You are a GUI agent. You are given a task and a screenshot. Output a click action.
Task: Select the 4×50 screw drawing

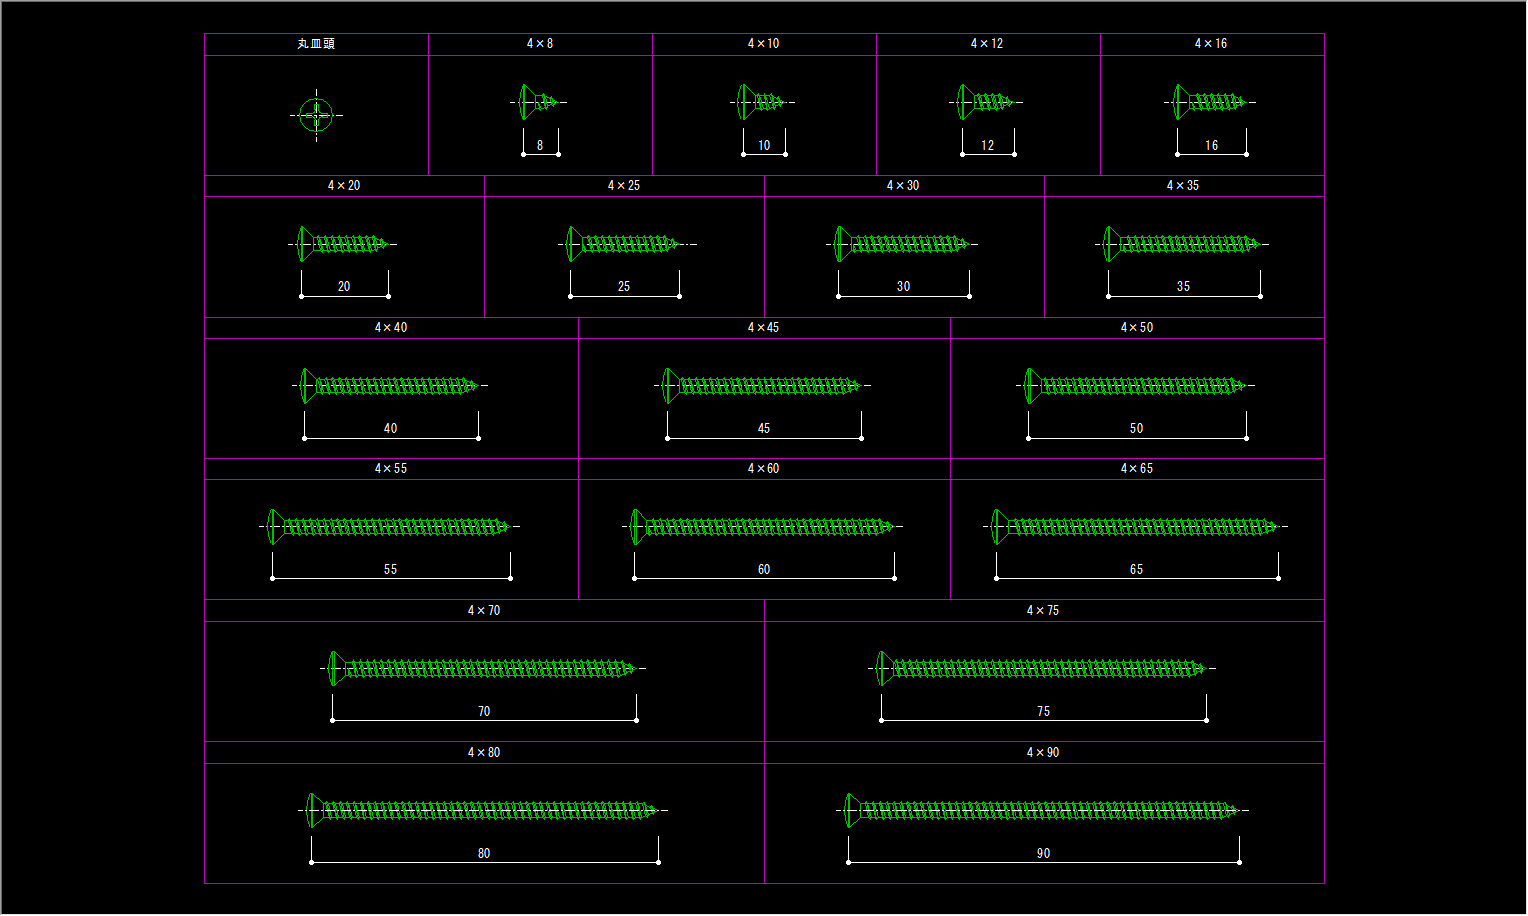click(1136, 386)
